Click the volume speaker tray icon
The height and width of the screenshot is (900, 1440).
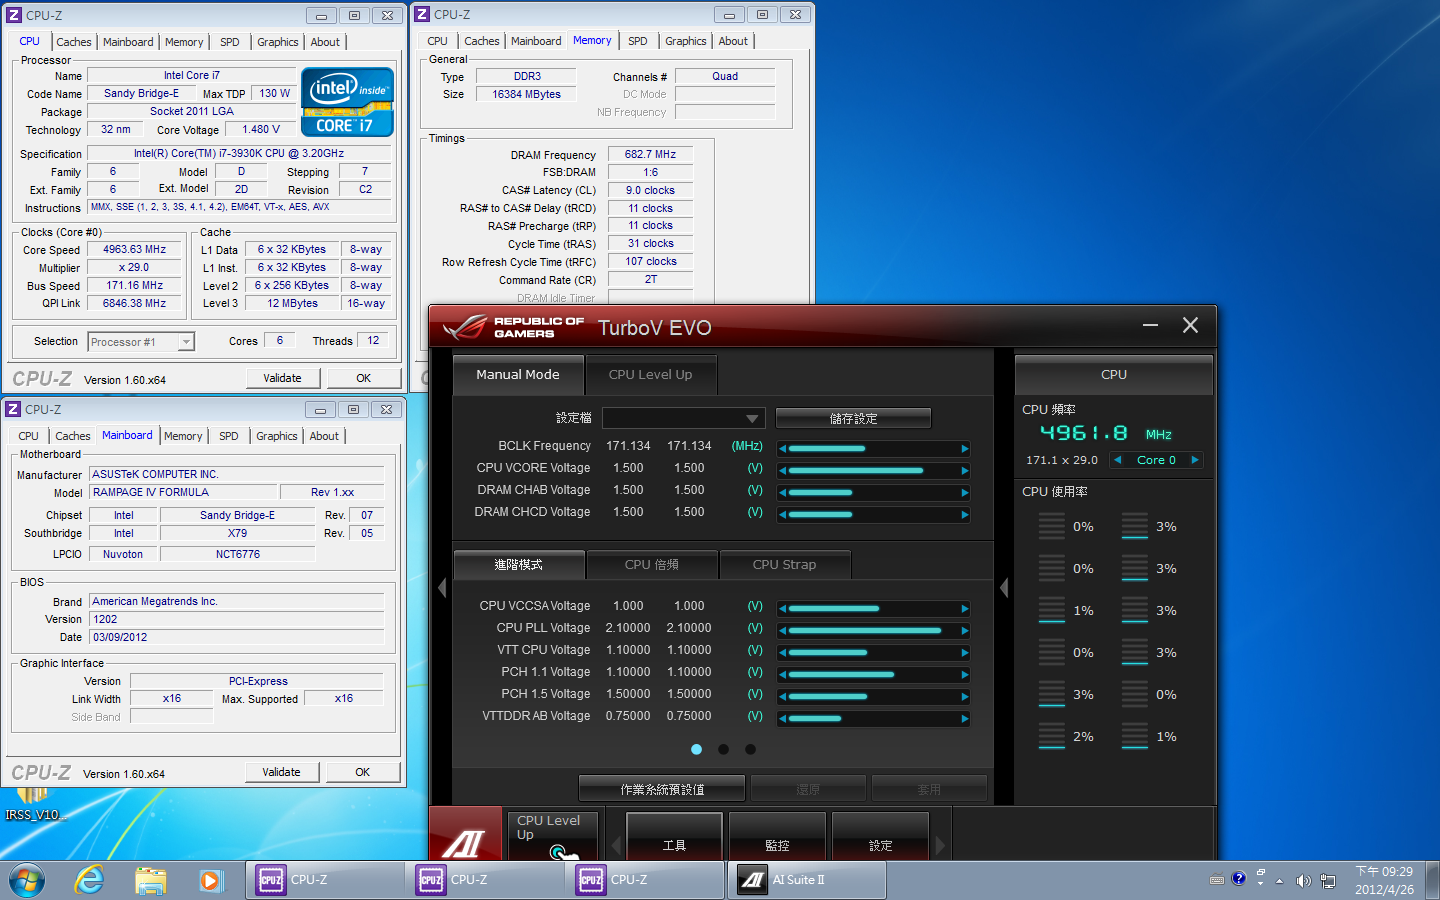tap(1303, 881)
